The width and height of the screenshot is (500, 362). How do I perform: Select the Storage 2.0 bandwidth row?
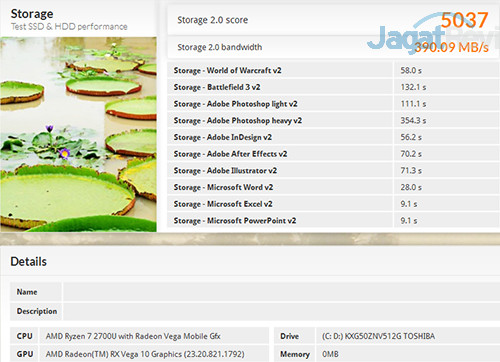(x=333, y=47)
